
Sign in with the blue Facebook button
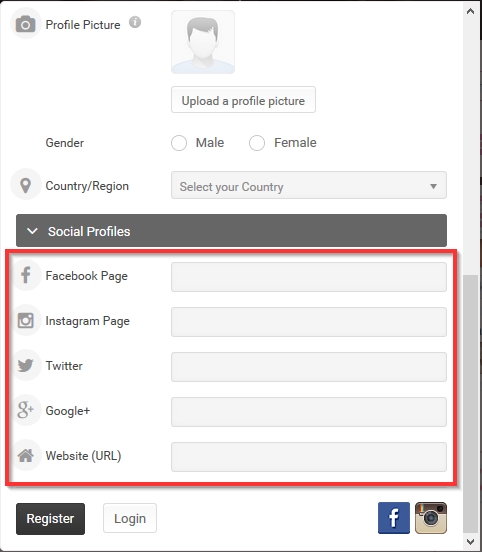394,518
